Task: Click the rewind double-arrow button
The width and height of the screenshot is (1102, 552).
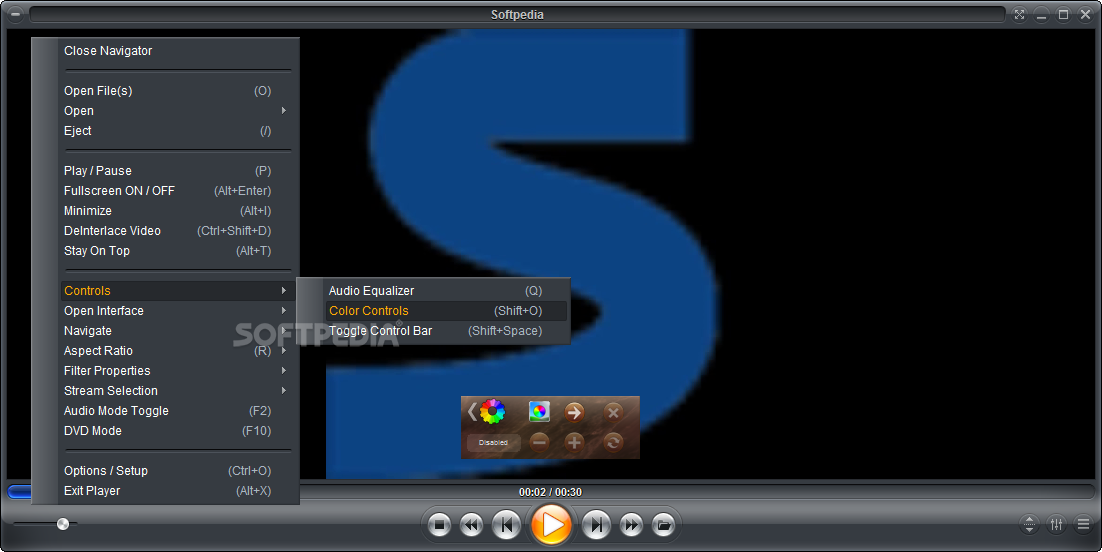Action: pyautogui.click(x=472, y=525)
